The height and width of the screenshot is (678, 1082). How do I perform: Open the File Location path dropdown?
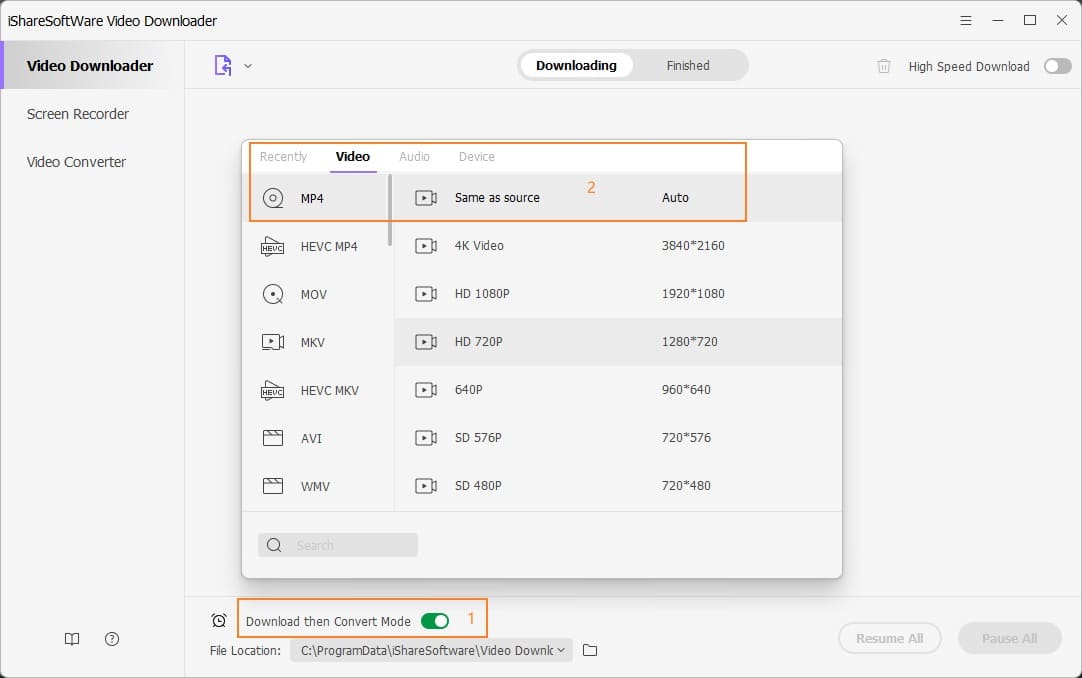(x=559, y=650)
